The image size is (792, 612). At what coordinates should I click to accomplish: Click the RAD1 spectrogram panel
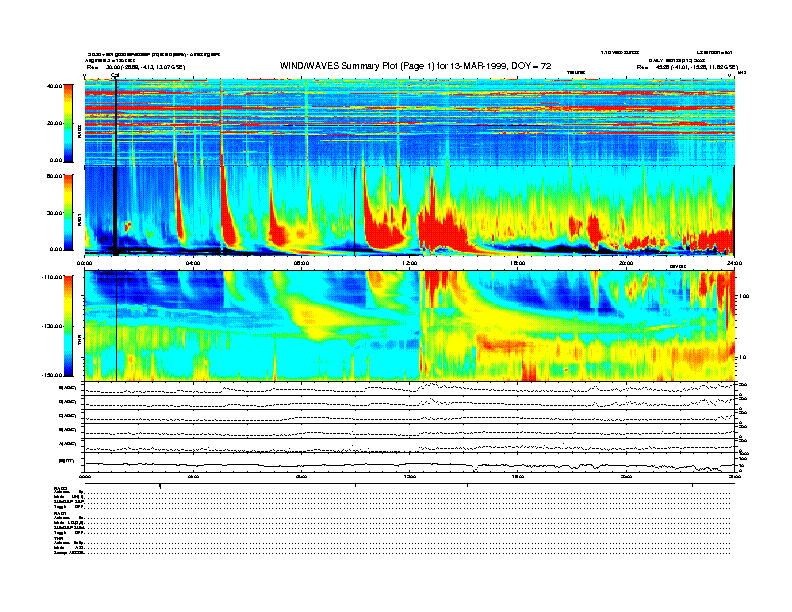[x=410, y=211]
